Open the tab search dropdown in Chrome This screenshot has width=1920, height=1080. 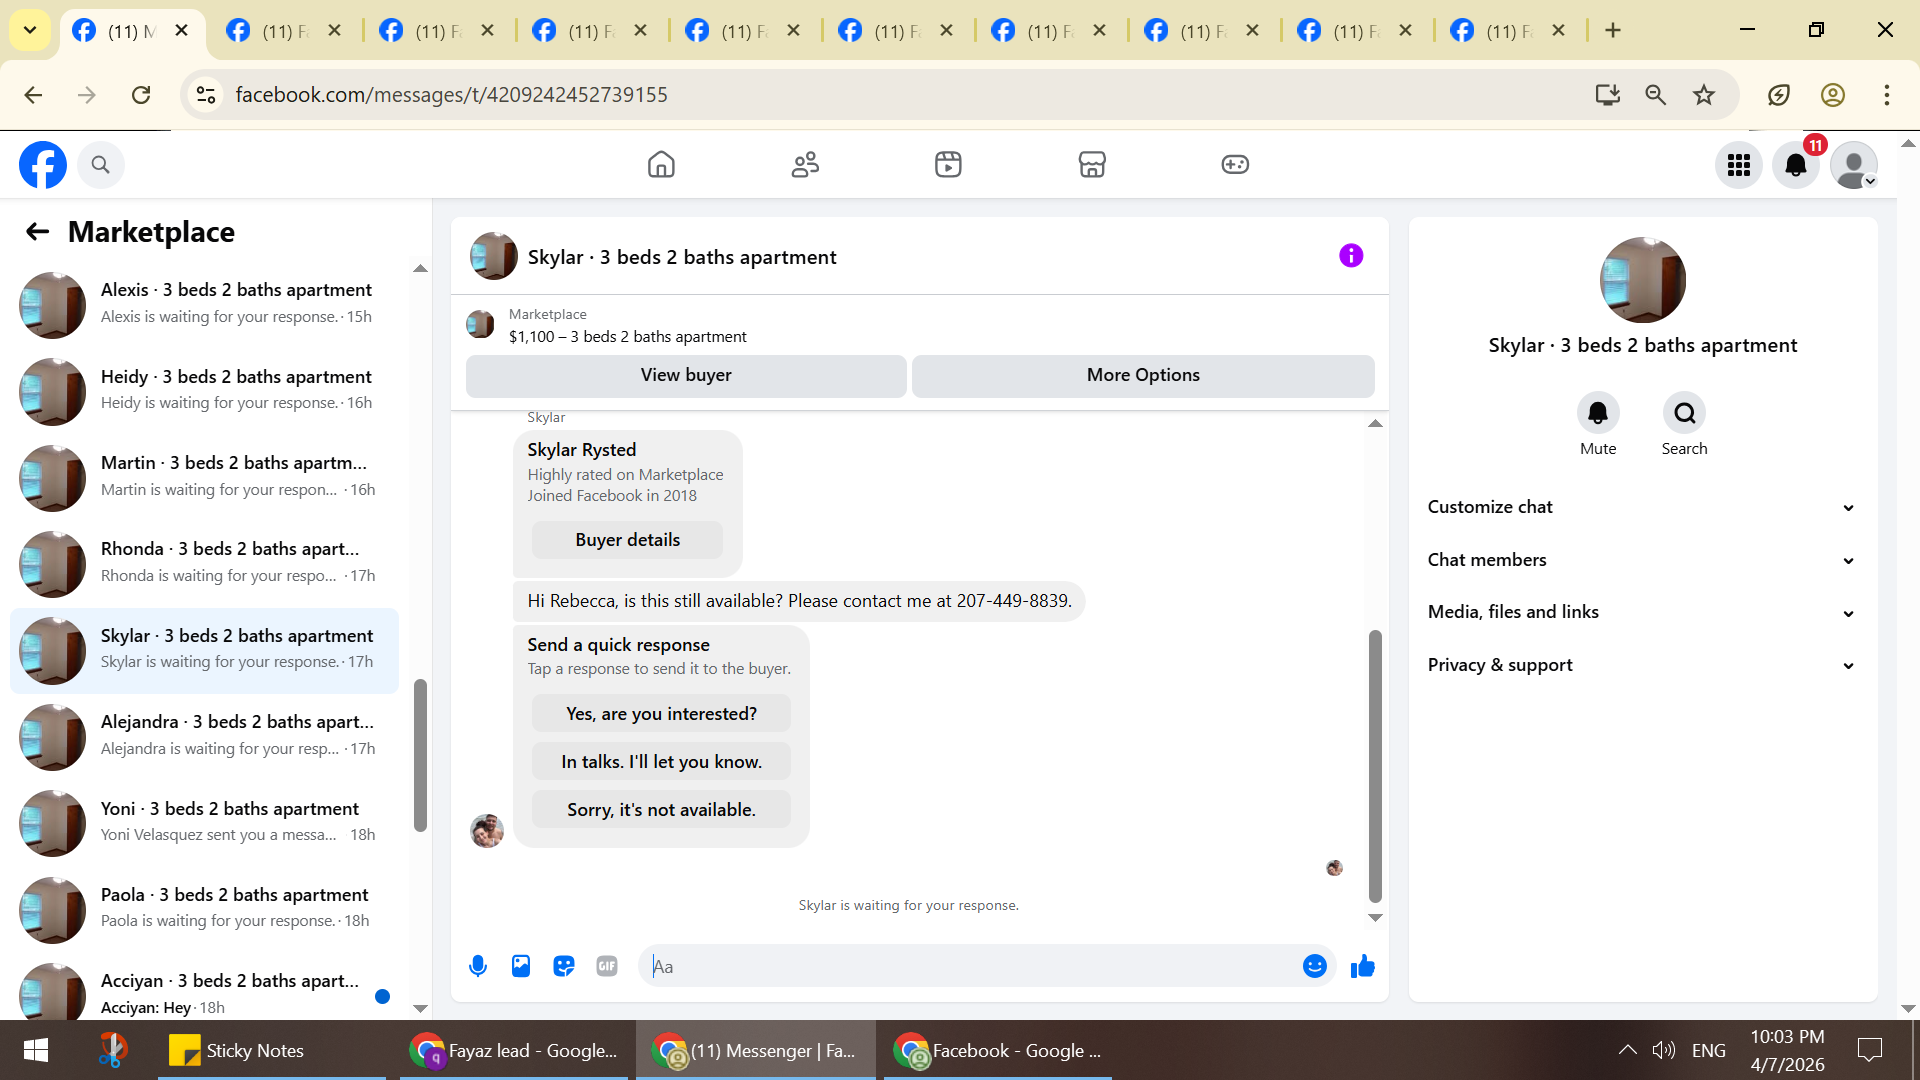[x=30, y=30]
